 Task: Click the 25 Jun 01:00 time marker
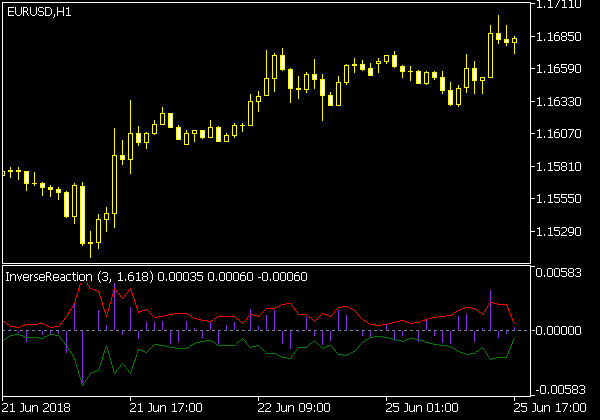click(422, 408)
